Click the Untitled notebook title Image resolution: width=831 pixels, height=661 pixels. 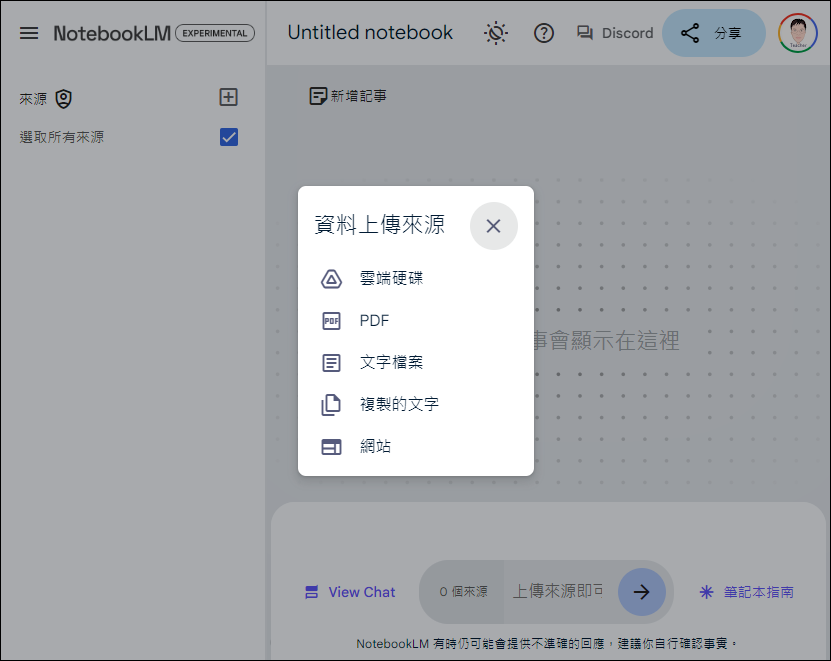click(x=370, y=32)
